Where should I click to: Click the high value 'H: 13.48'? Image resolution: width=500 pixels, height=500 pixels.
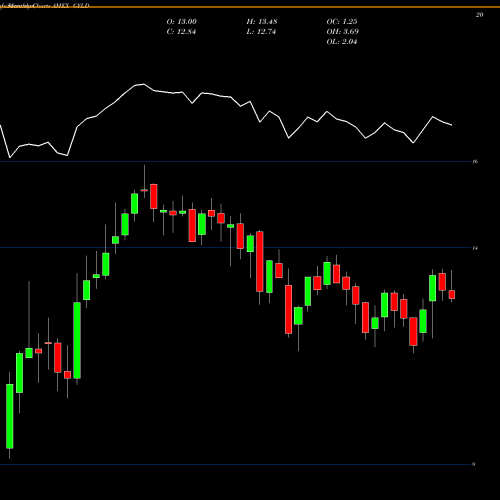pos(262,22)
